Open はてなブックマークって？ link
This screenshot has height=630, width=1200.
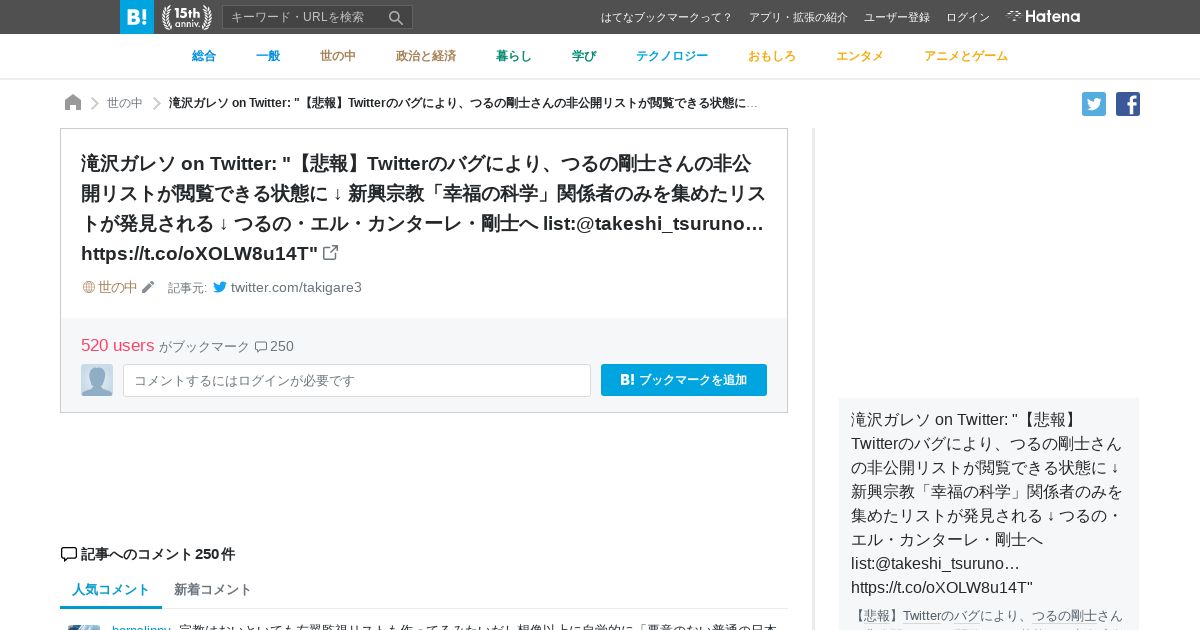point(667,17)
